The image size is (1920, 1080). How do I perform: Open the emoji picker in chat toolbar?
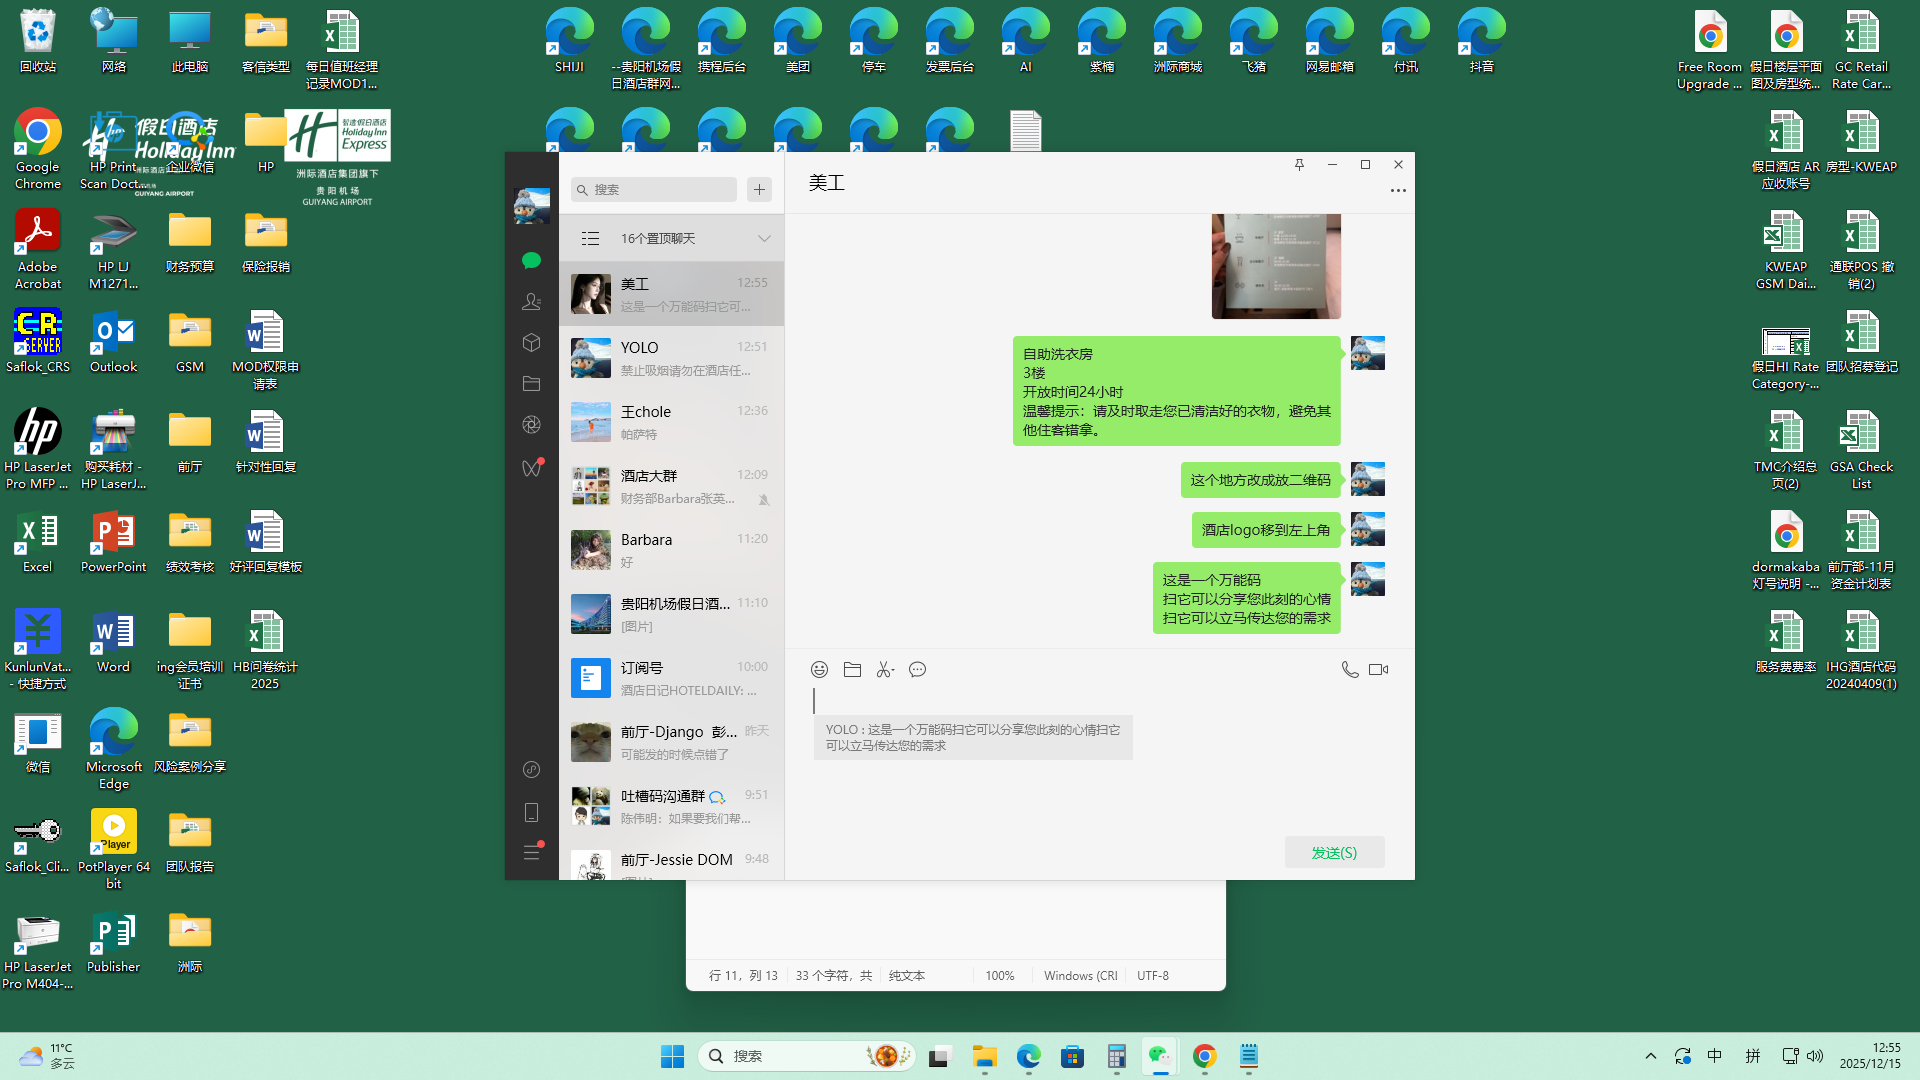tap(819, 670)
